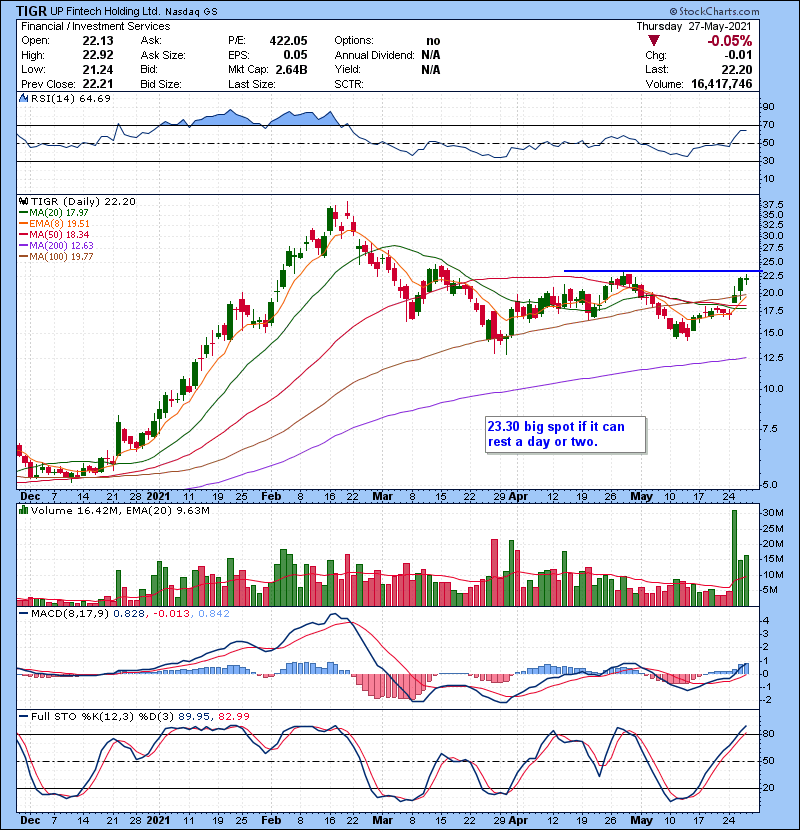Click the MACD value 0.828
This screenshot has height=830, width=800.
tap(129, 614)
